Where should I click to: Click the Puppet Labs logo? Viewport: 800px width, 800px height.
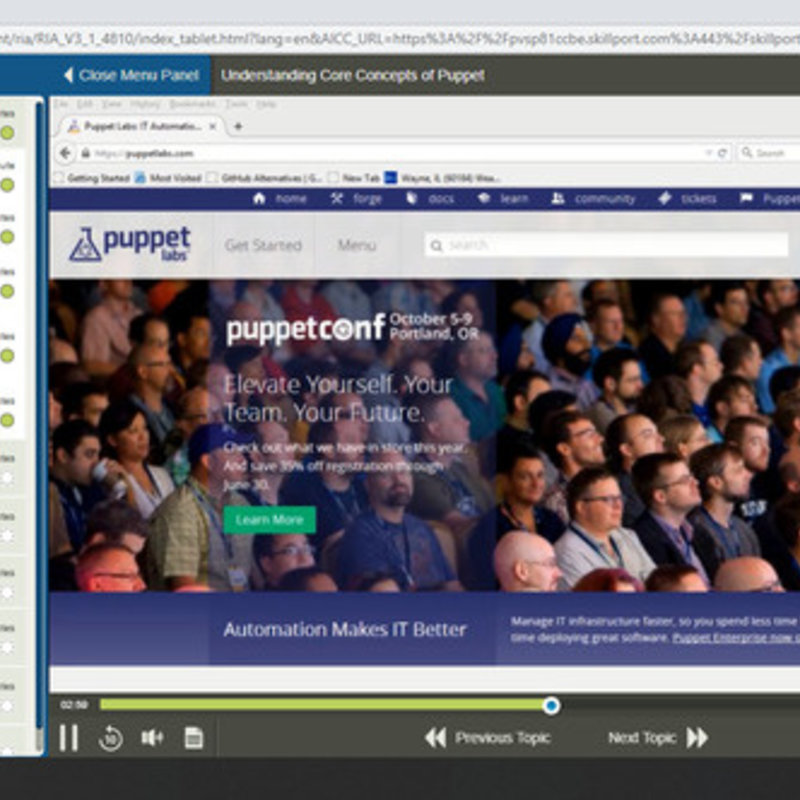click(130, 244)
